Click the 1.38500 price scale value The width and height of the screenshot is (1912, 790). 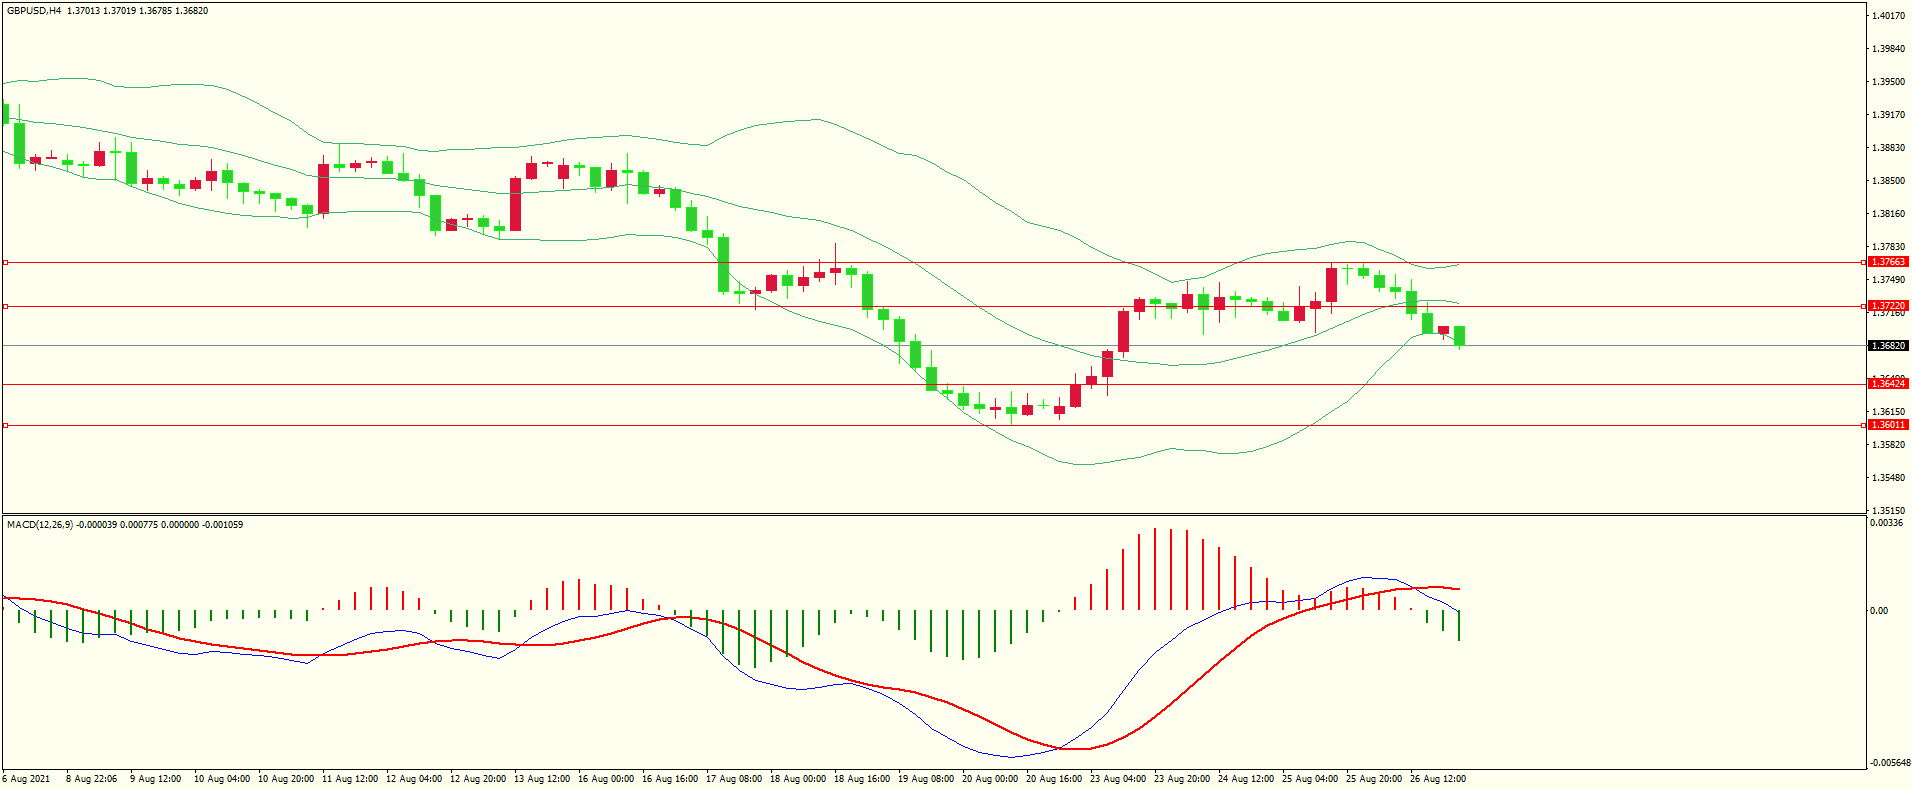[x=1888, y=181]
